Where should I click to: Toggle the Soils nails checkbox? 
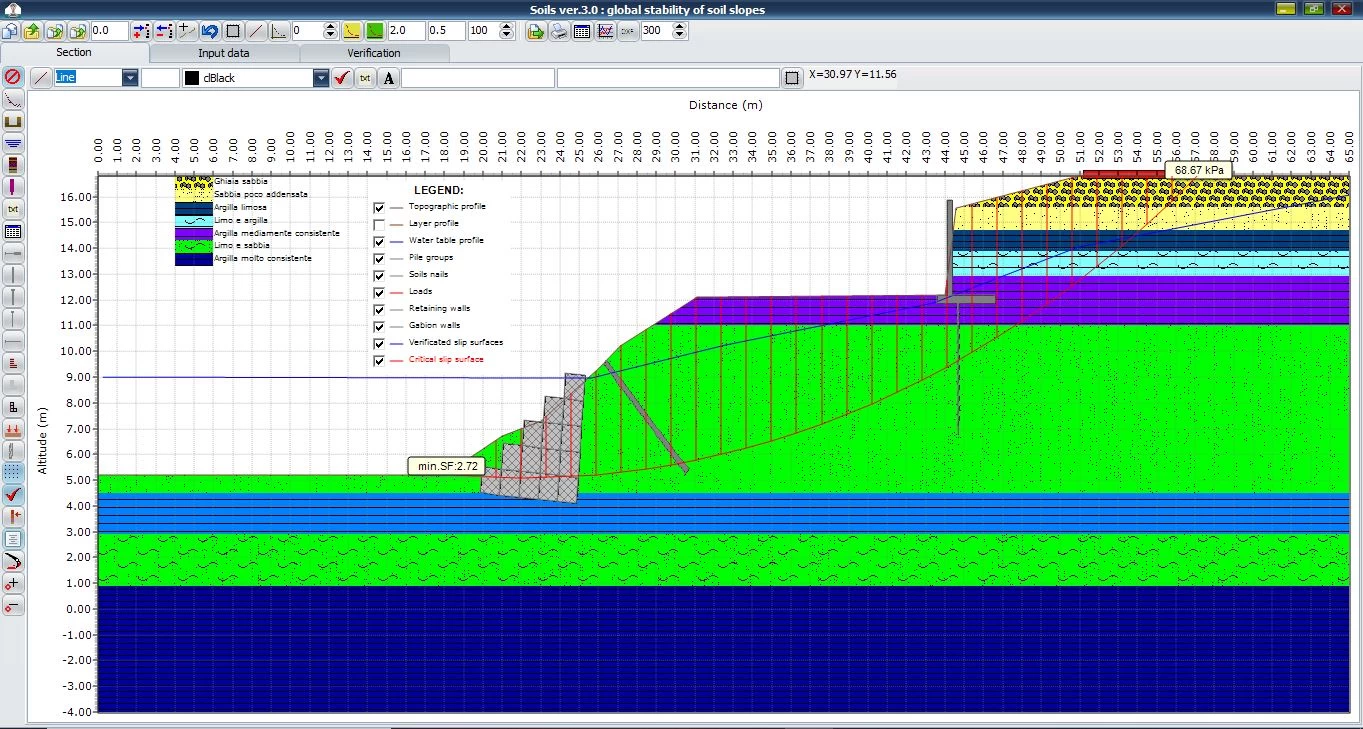pyautogui.click(x=379, y=275)
